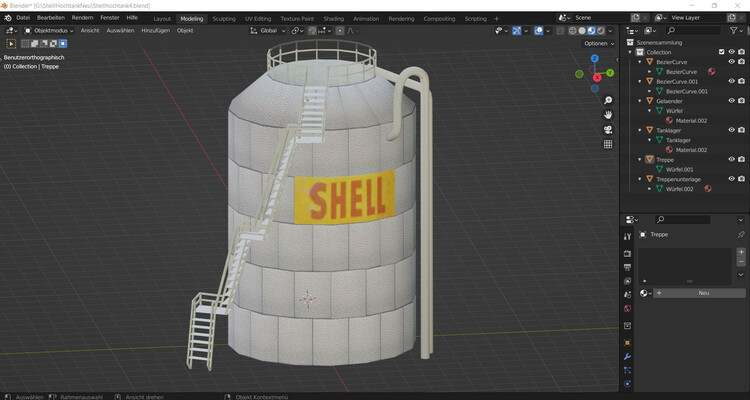750x400 pixels.
Task: Choose the extend-selection mode icon
Action: click(35, 44)
